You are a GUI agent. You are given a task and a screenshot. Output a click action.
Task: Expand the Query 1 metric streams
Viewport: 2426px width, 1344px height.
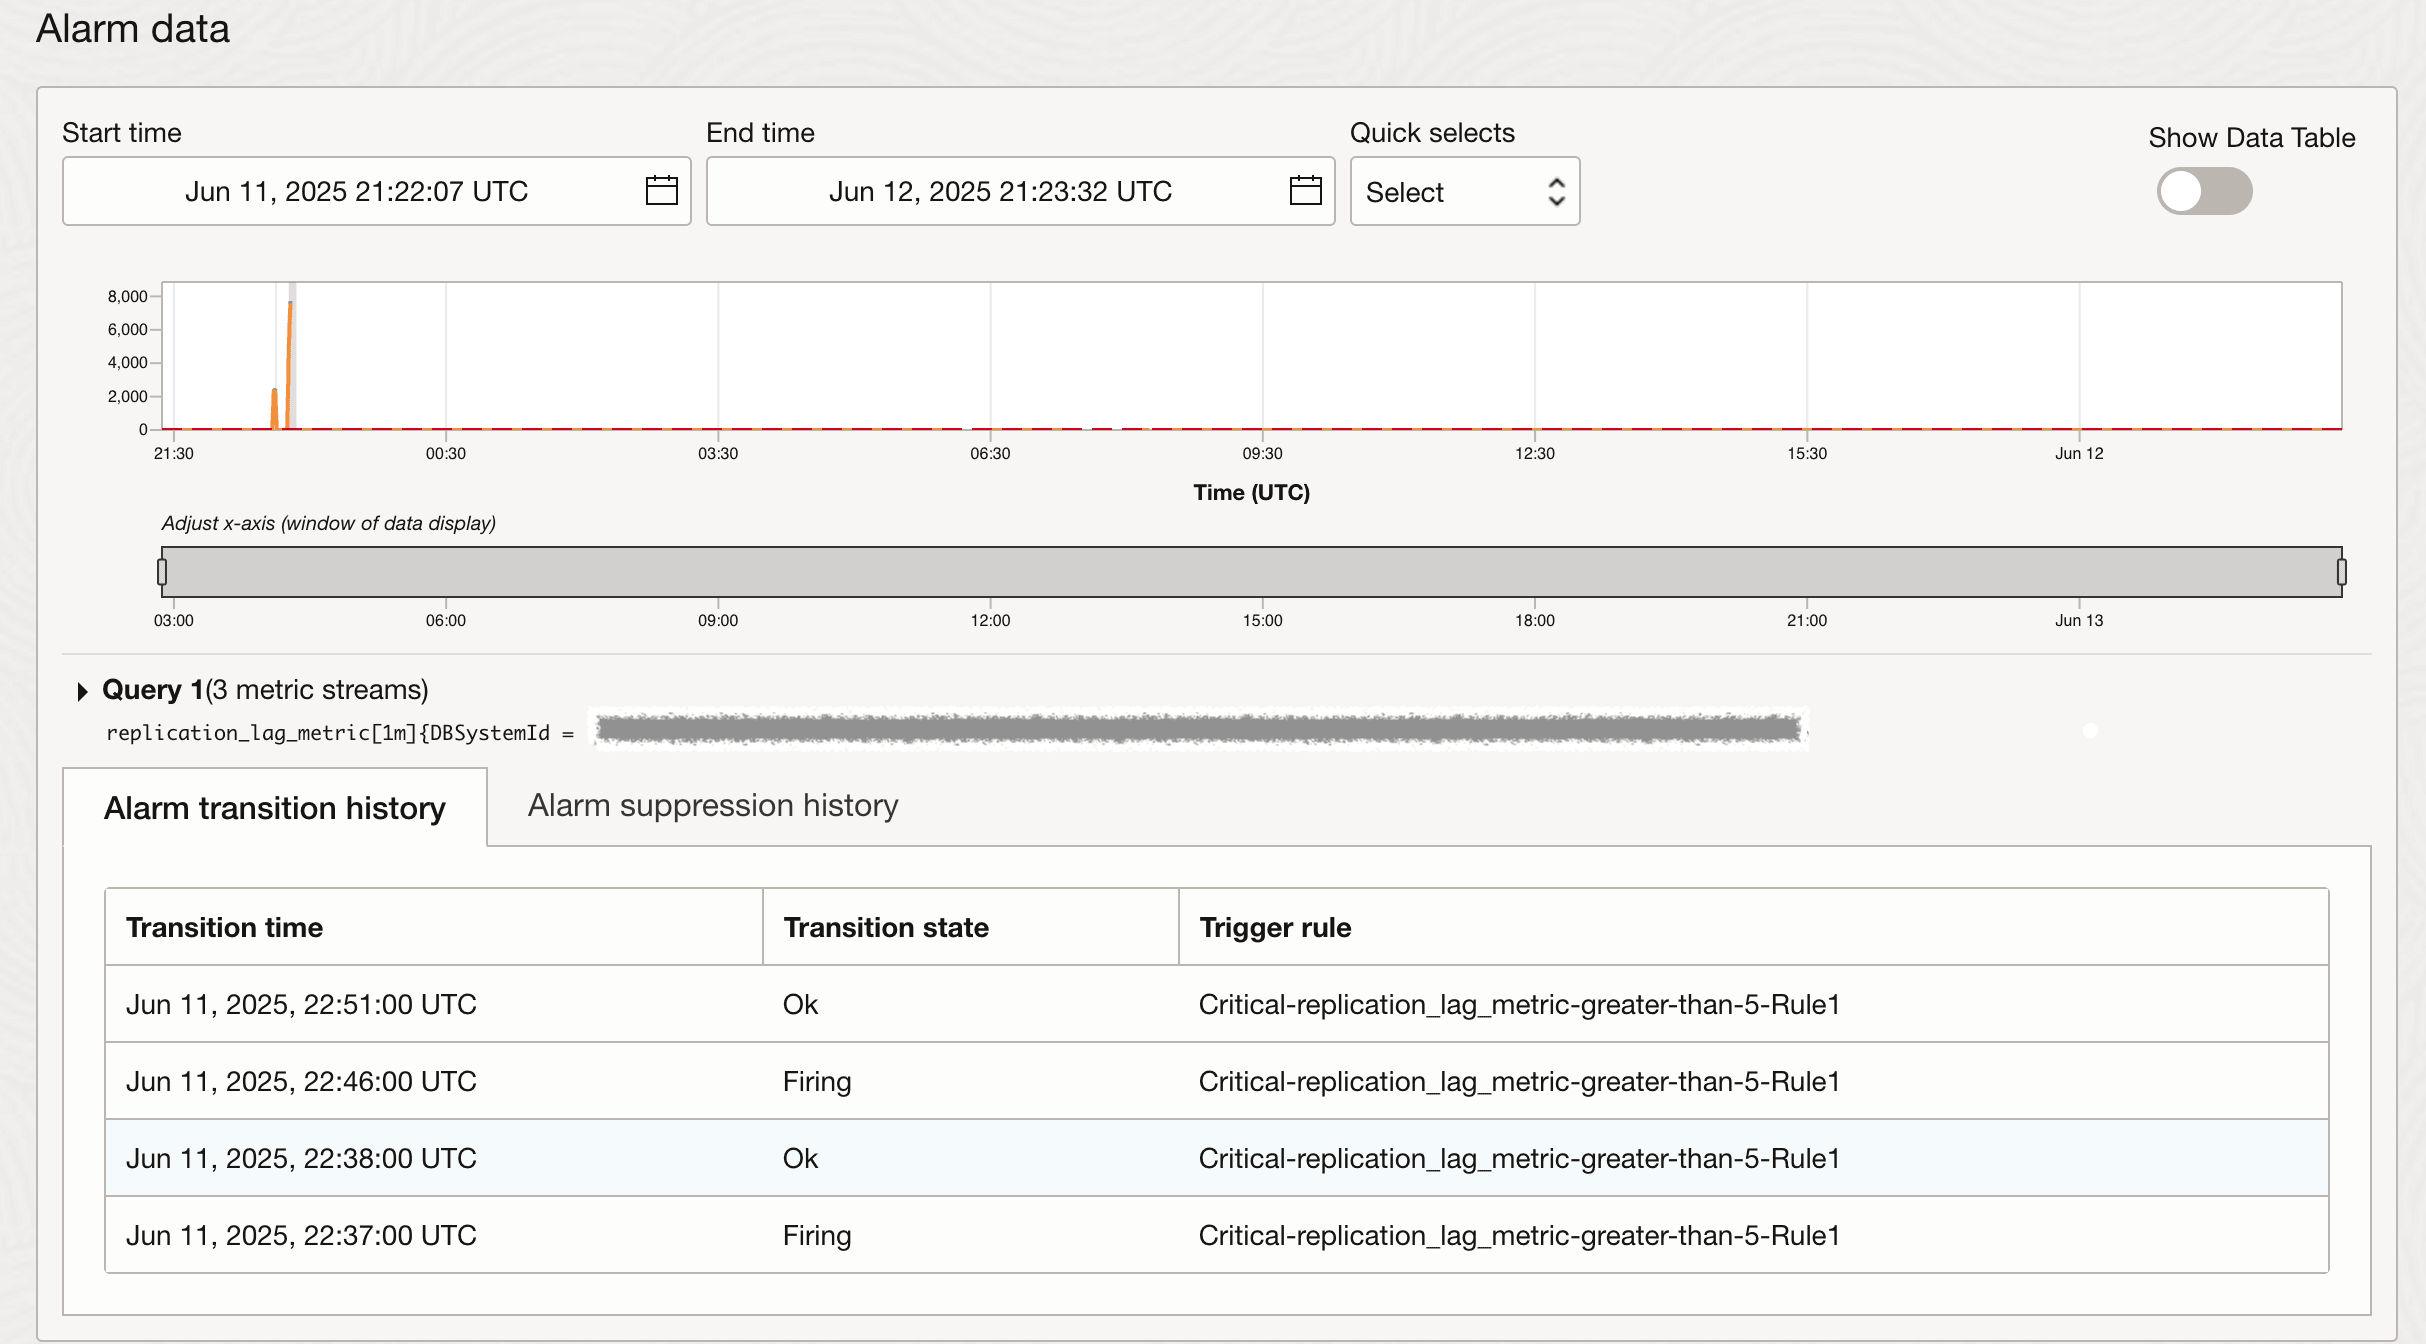(x=83, y=691)
